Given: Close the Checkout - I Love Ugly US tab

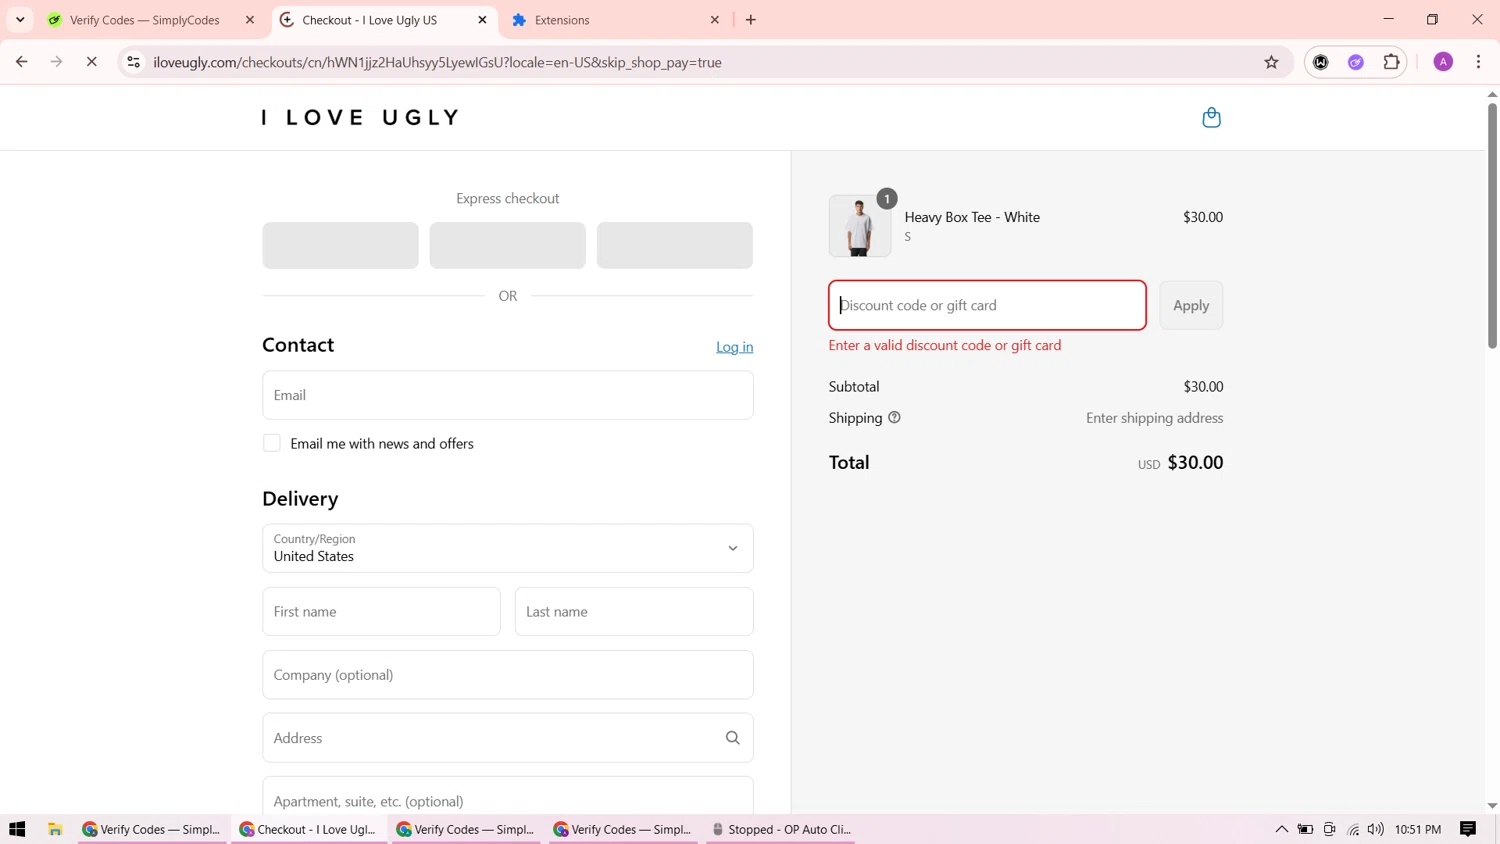Looking at the screenshot, I should pyautogui.click(x=482, y=20).
